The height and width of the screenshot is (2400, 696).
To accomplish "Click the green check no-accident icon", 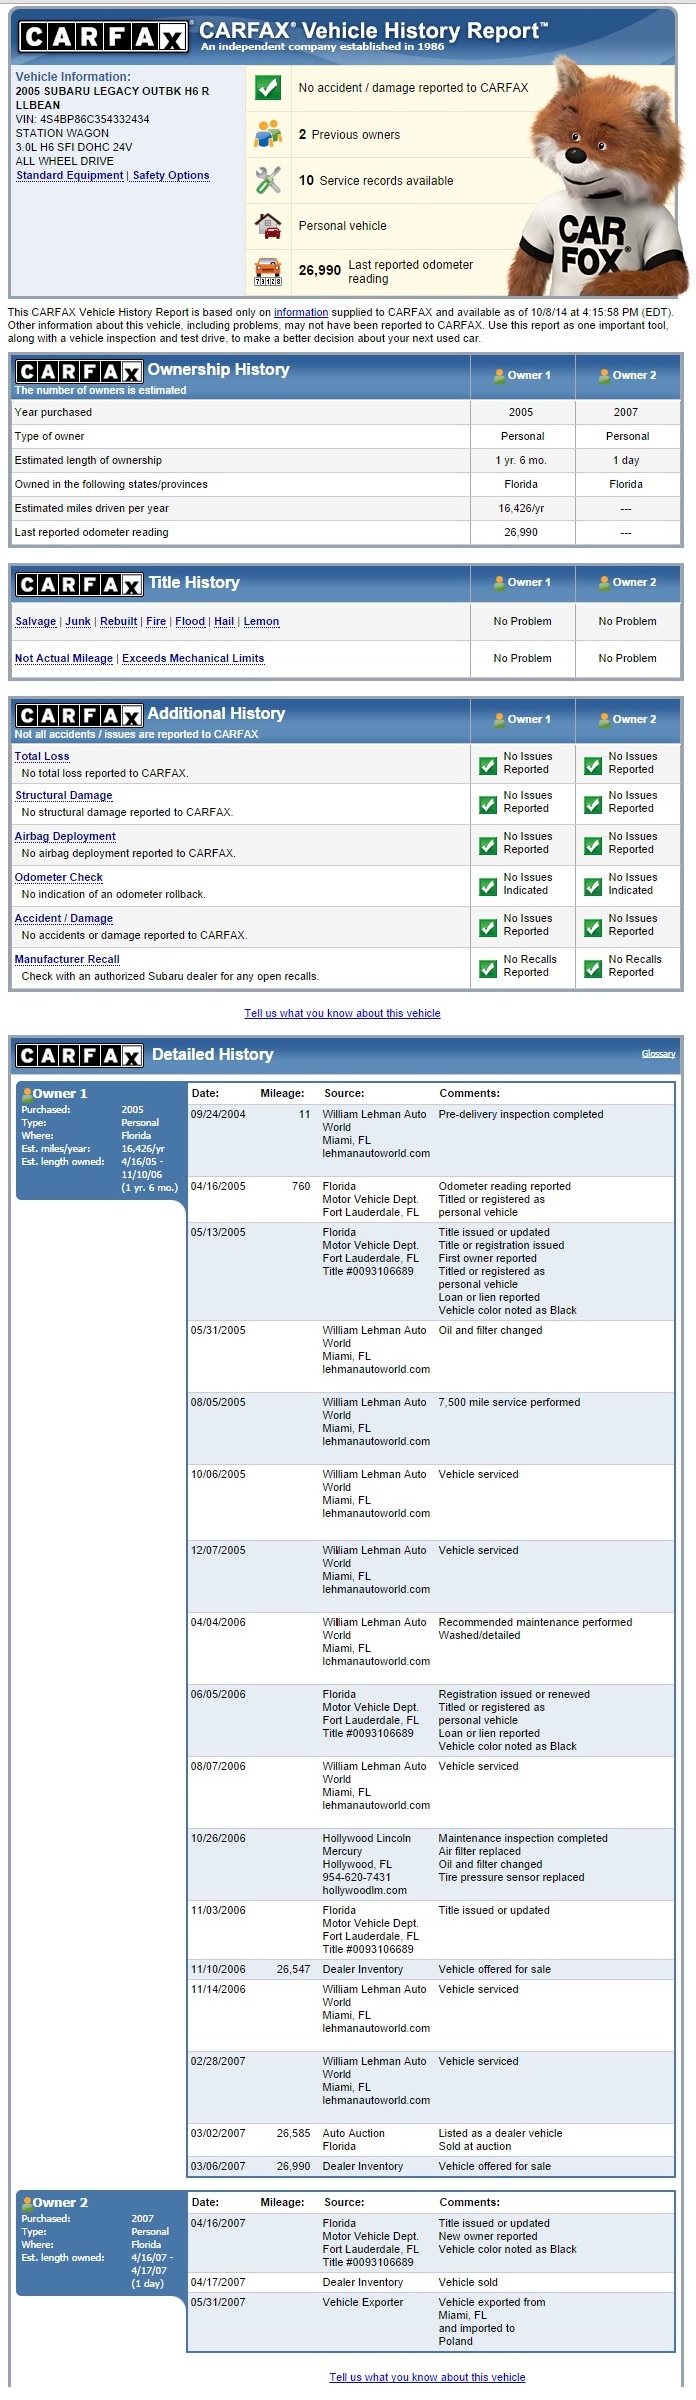I will point(268,88).
